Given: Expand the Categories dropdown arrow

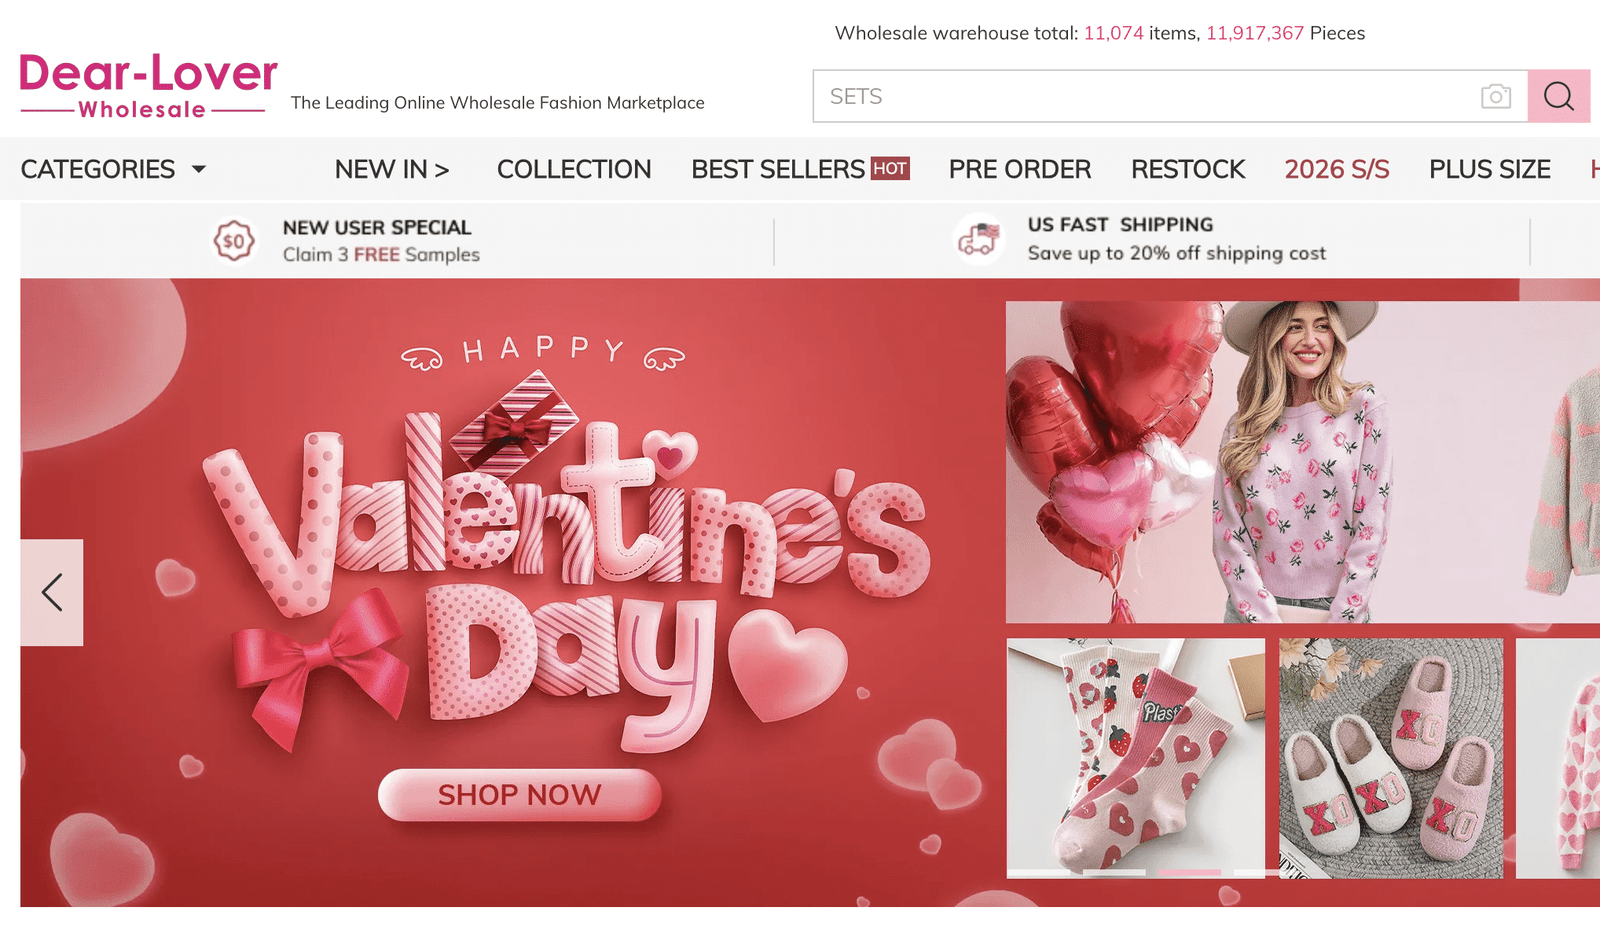Looking at the screenshot, I should click(199, 169).
